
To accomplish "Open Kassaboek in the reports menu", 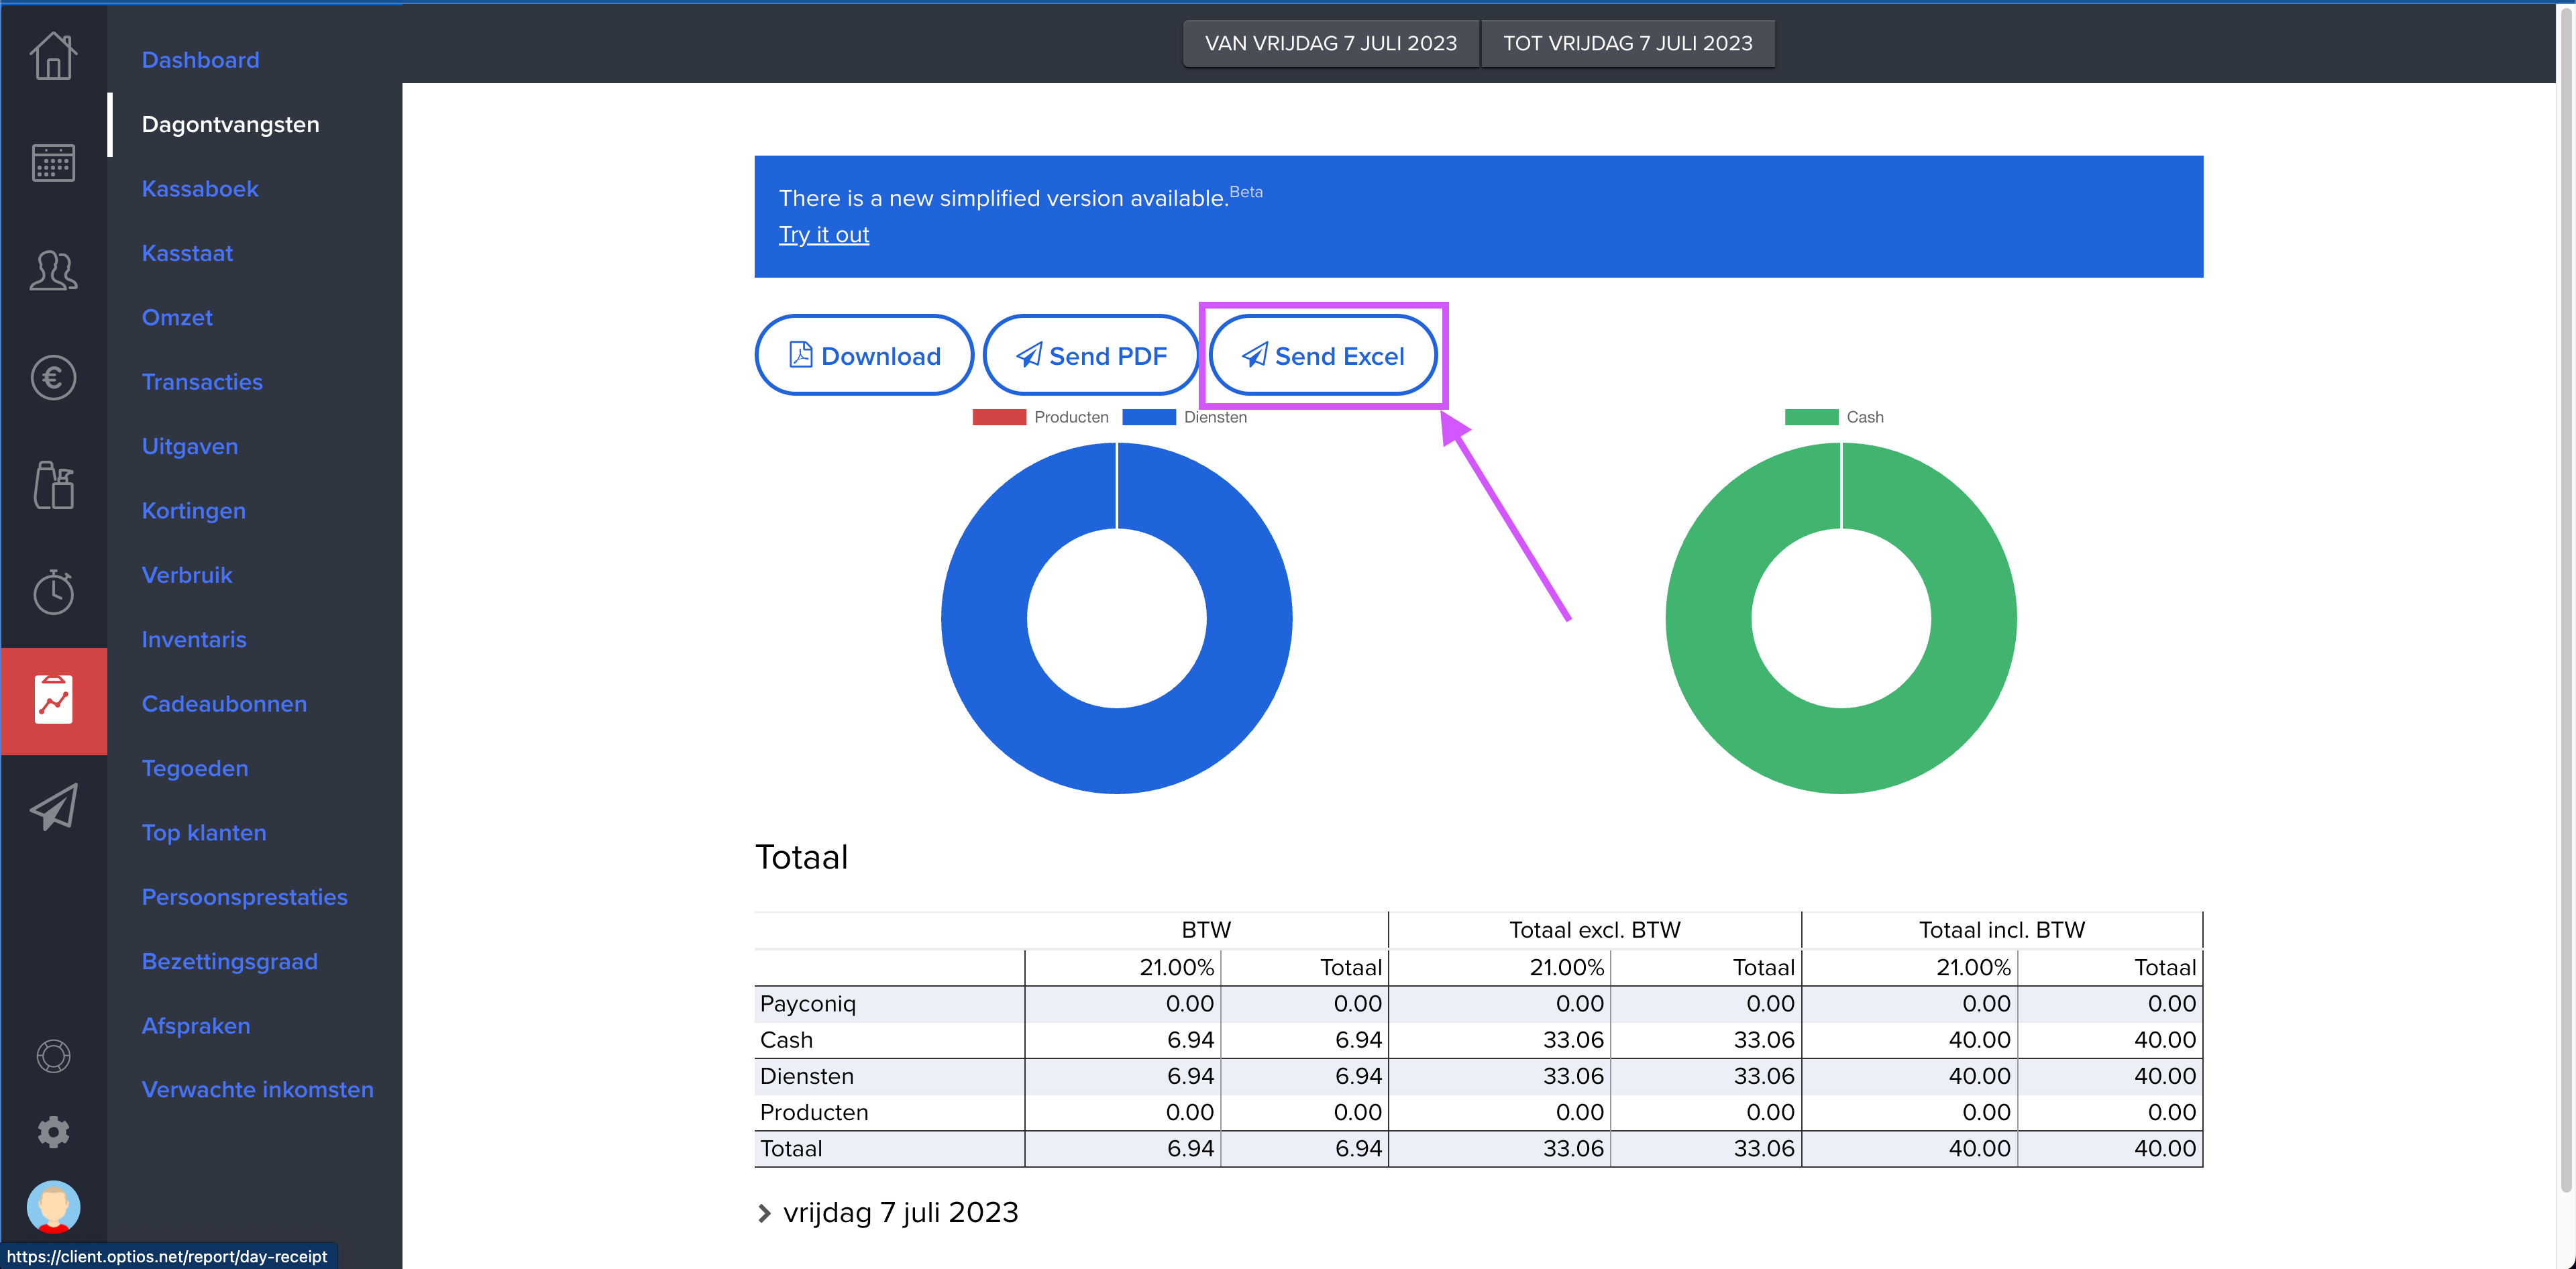I will tap(200, 189).
